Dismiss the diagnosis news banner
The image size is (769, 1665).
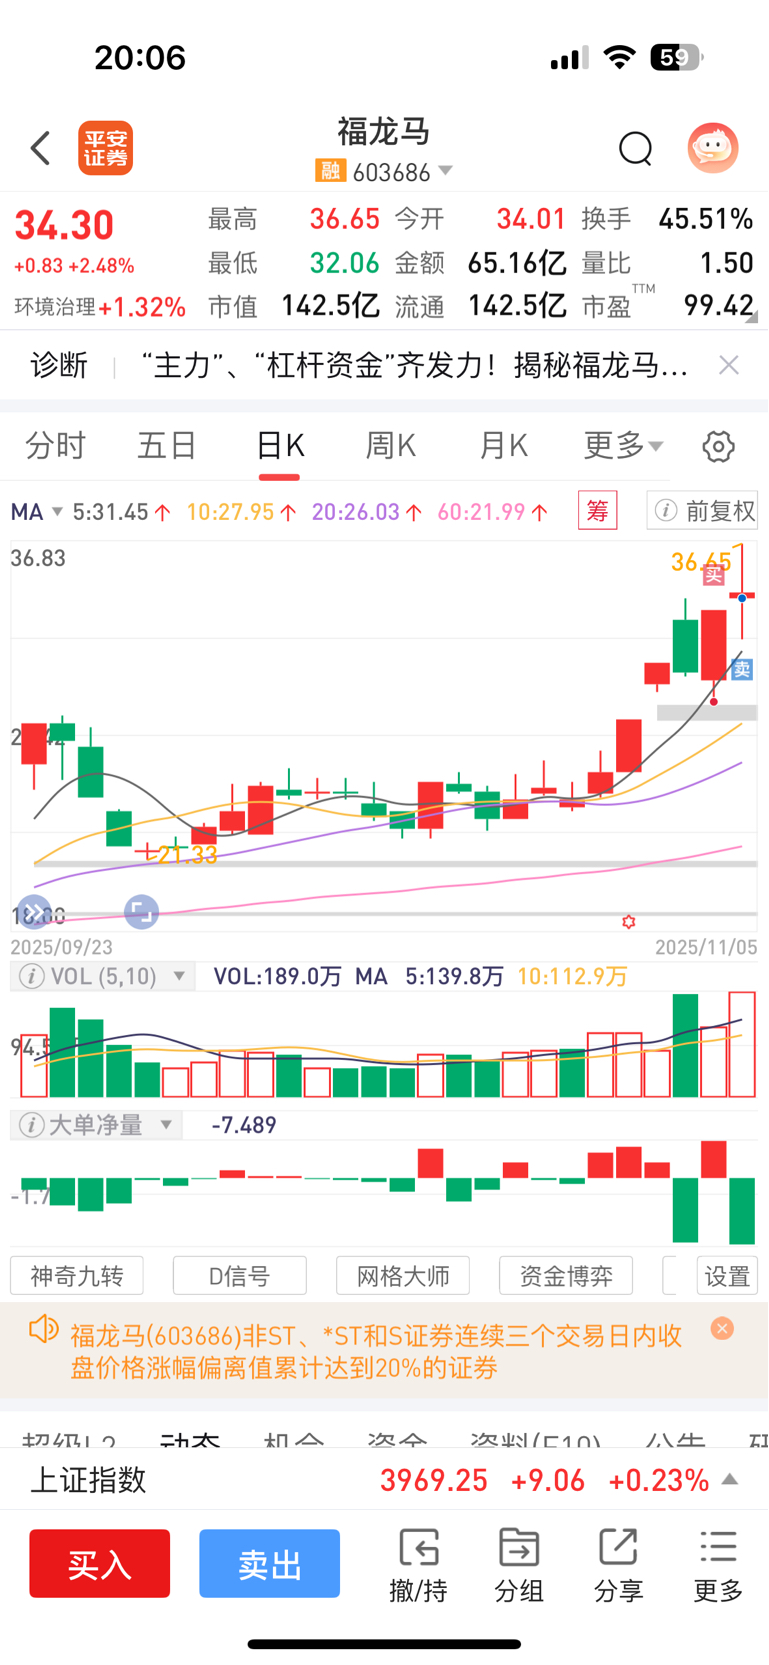coord(729,365)
